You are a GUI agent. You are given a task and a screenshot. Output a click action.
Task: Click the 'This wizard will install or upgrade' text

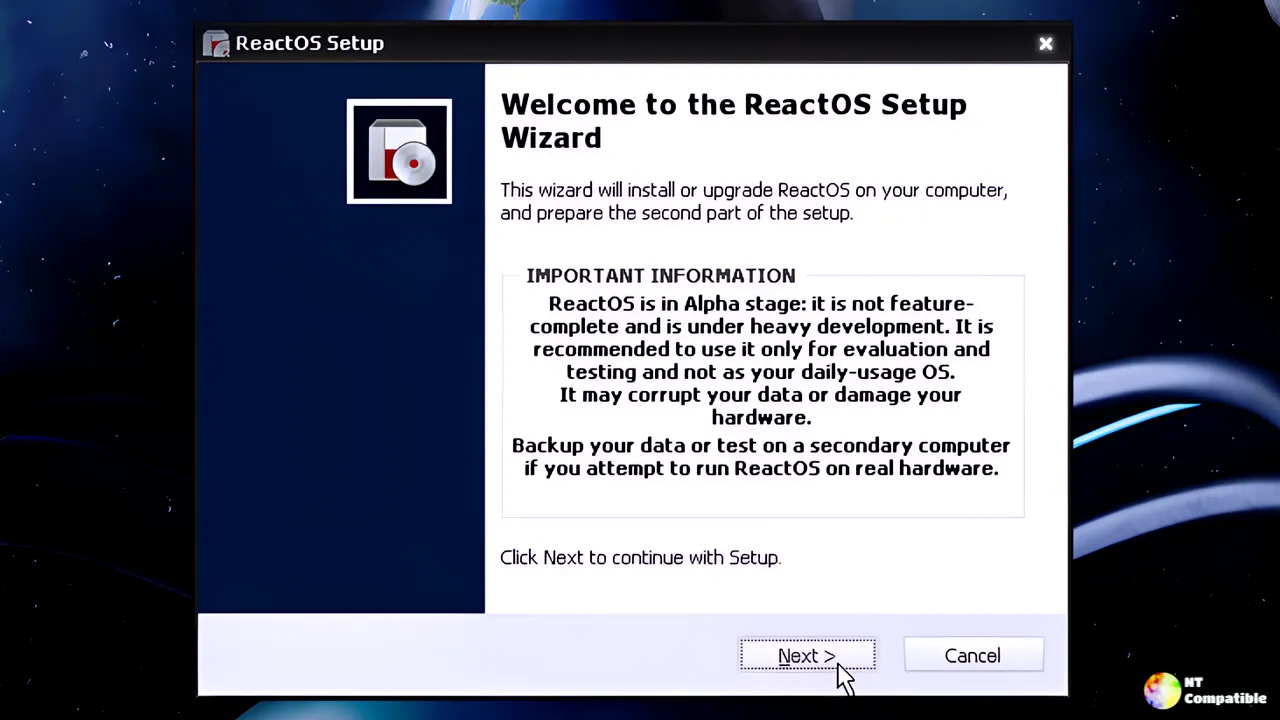tap(754, 201)
